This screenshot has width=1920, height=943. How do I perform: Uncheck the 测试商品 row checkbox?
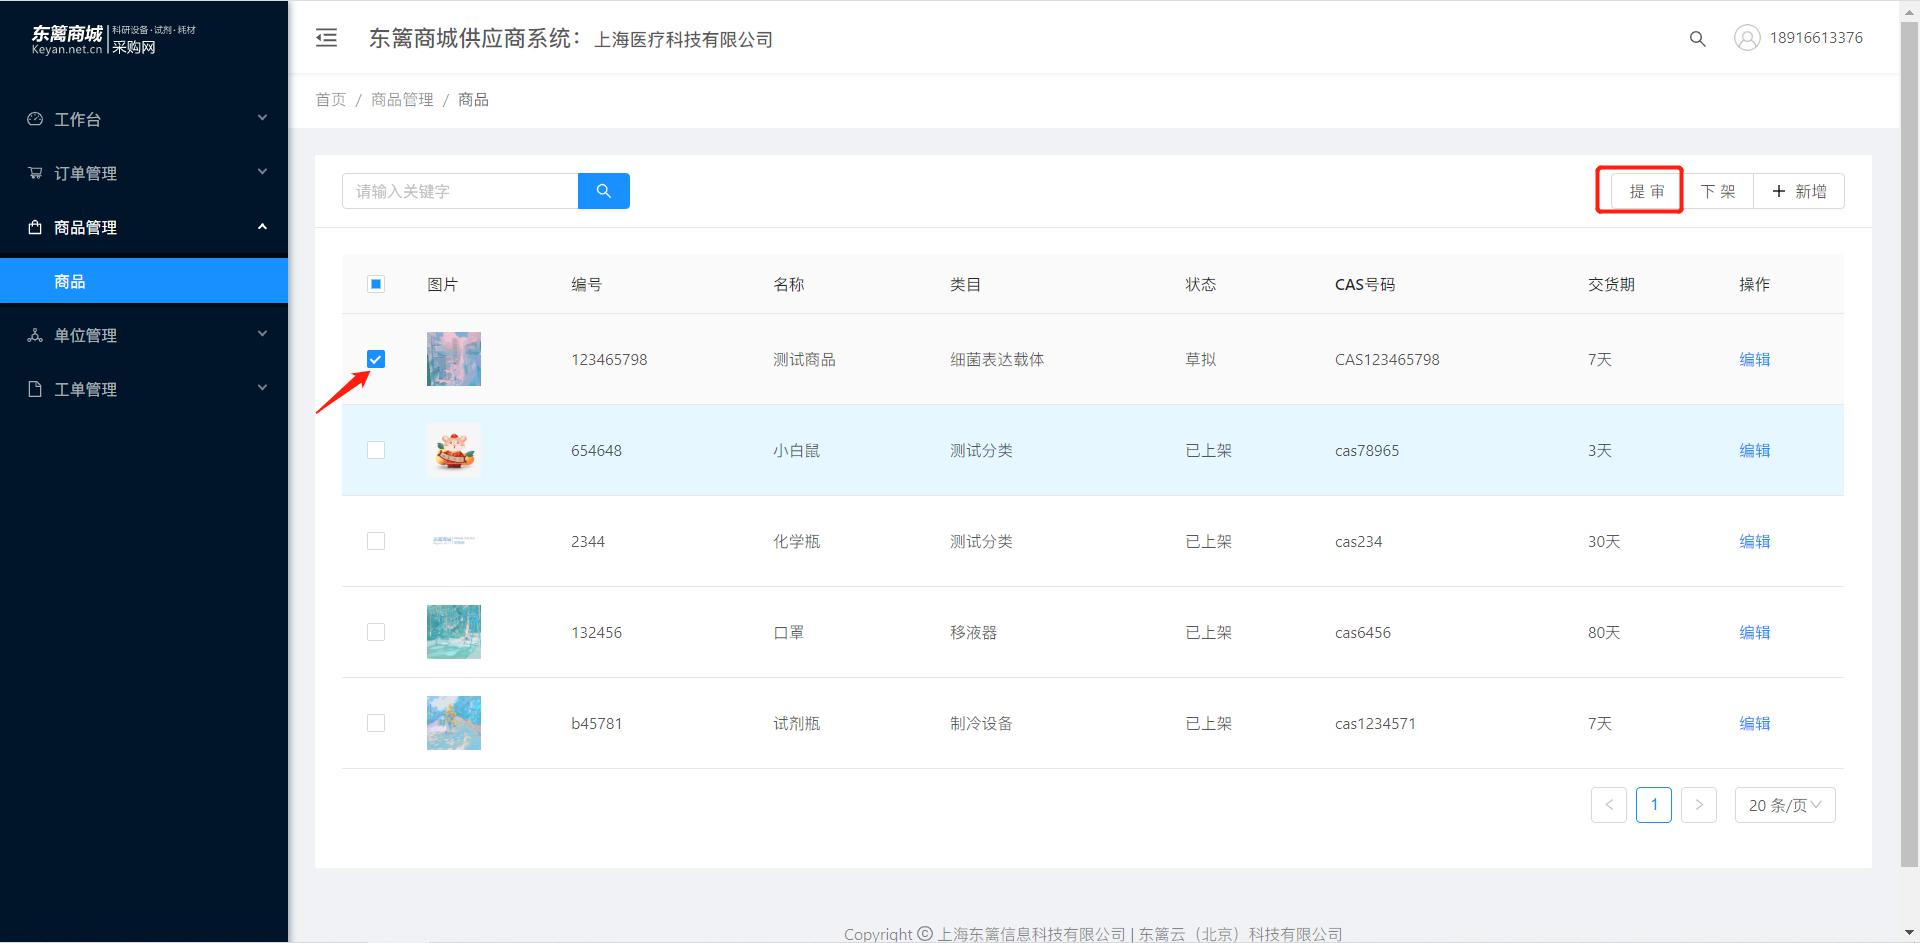376,359
